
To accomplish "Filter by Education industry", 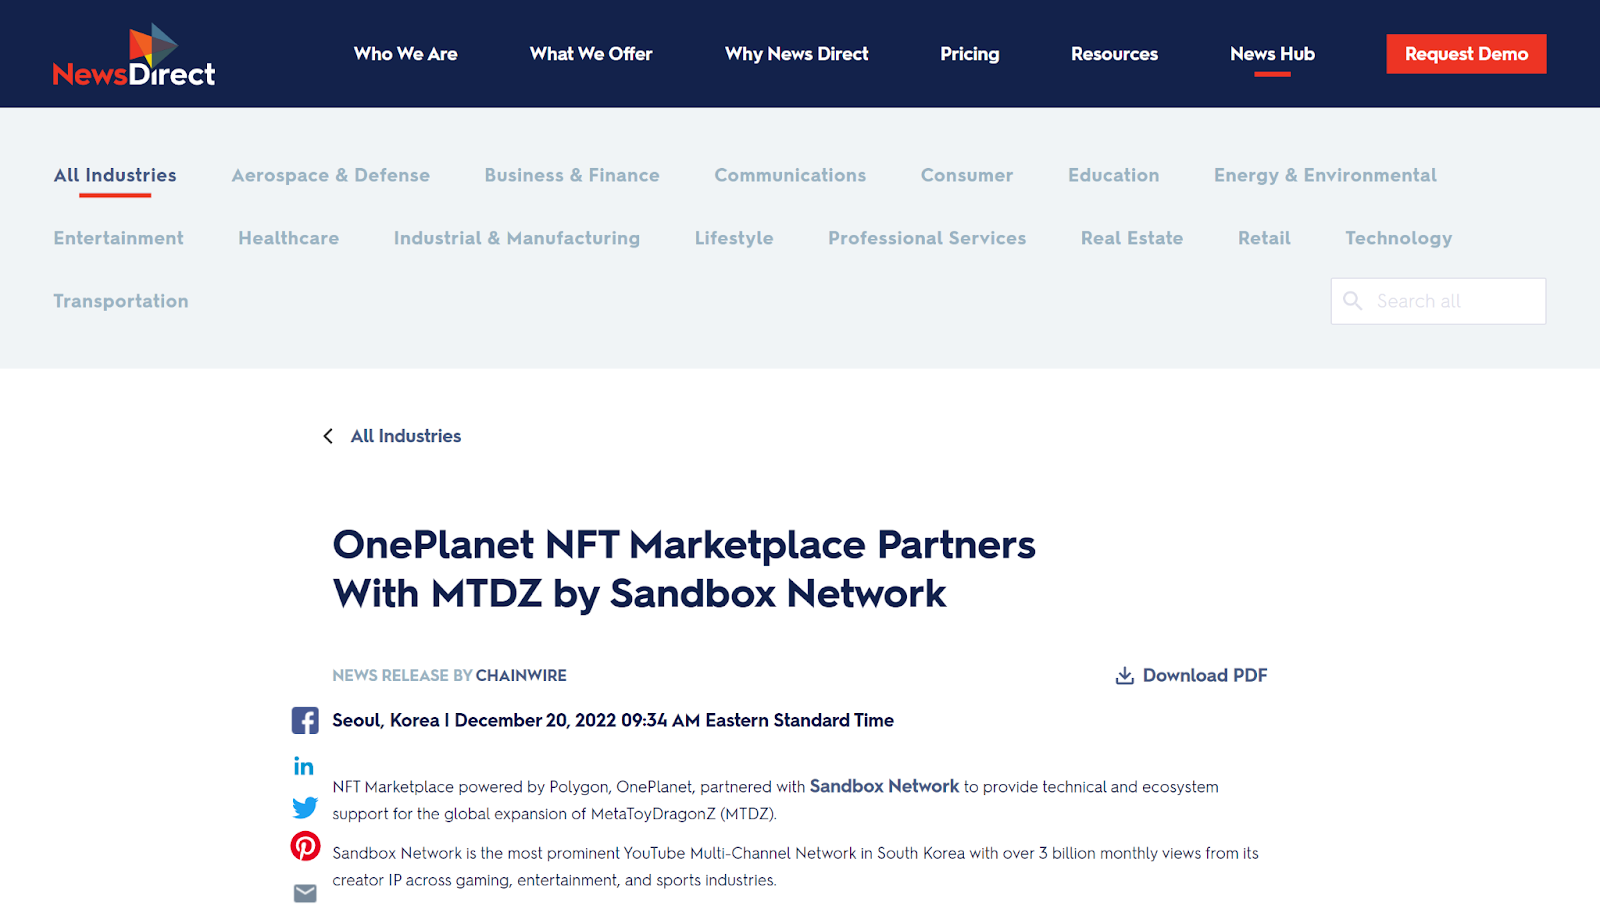I will [1114, 175].
